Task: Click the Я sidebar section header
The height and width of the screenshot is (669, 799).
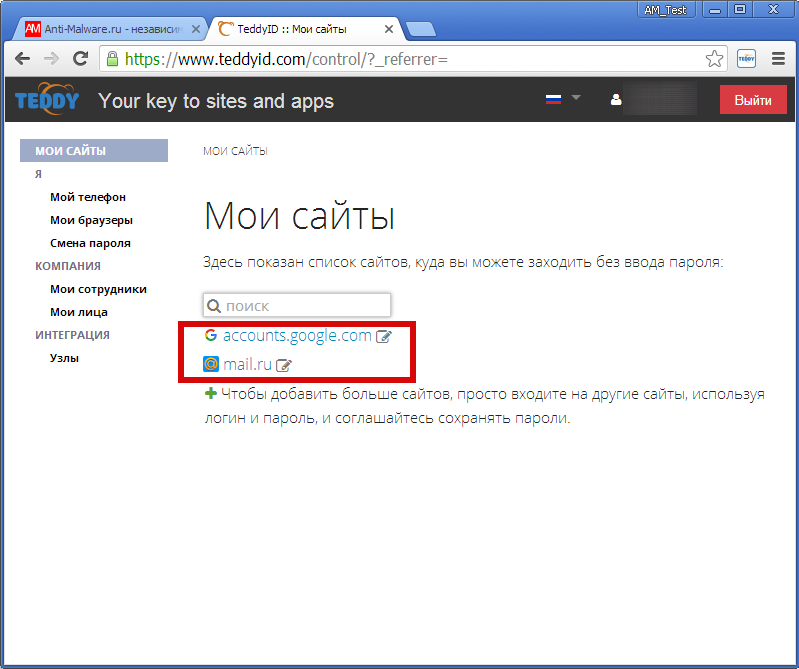Action: (38, 174)
